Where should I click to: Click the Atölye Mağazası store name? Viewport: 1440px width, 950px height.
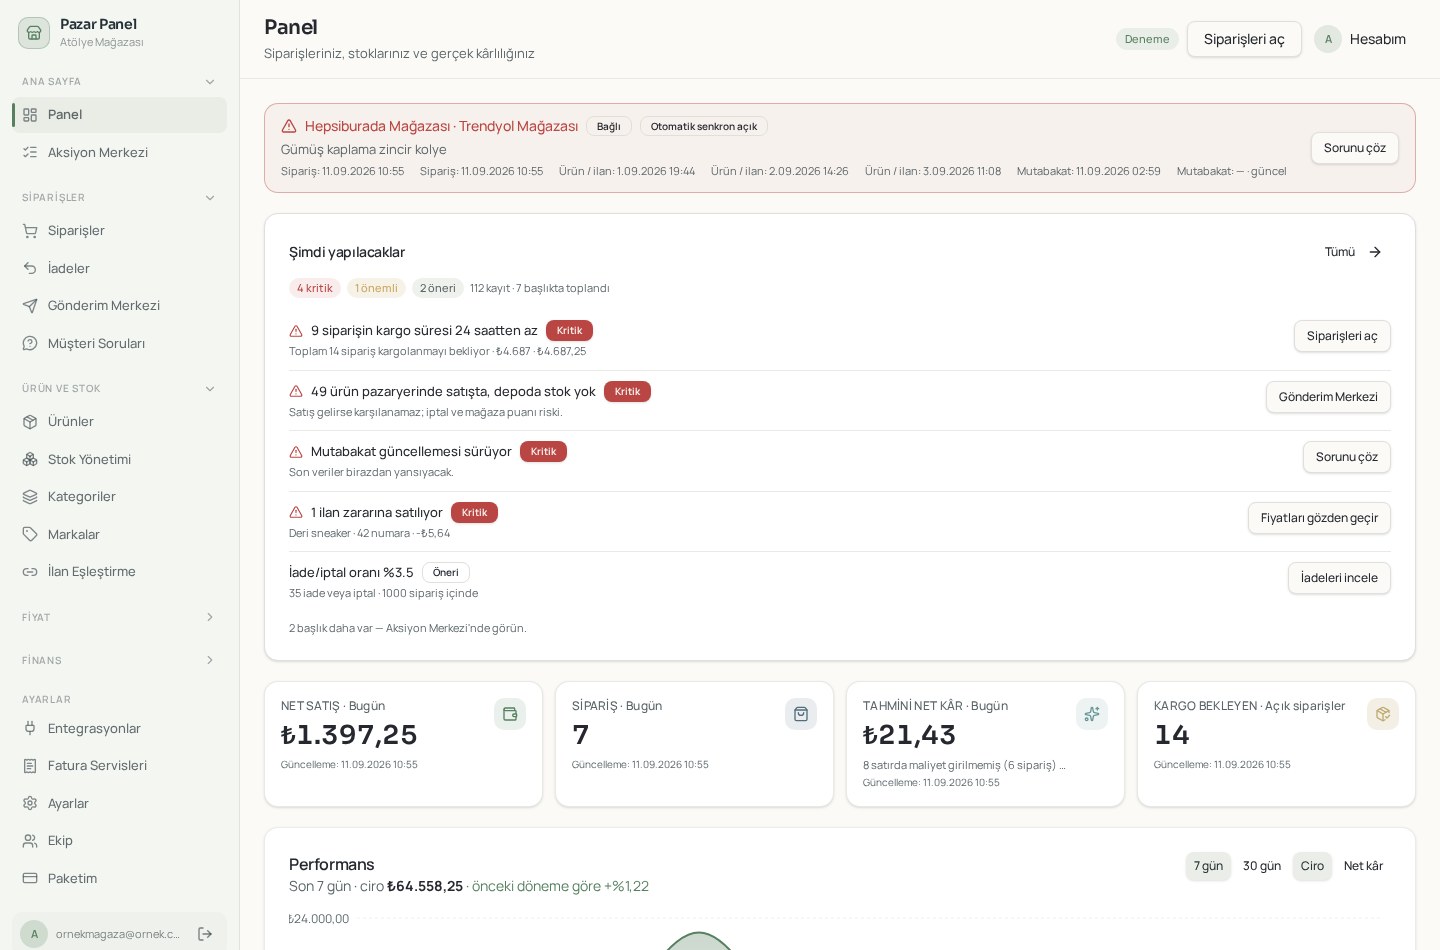(x=102, y=42)
